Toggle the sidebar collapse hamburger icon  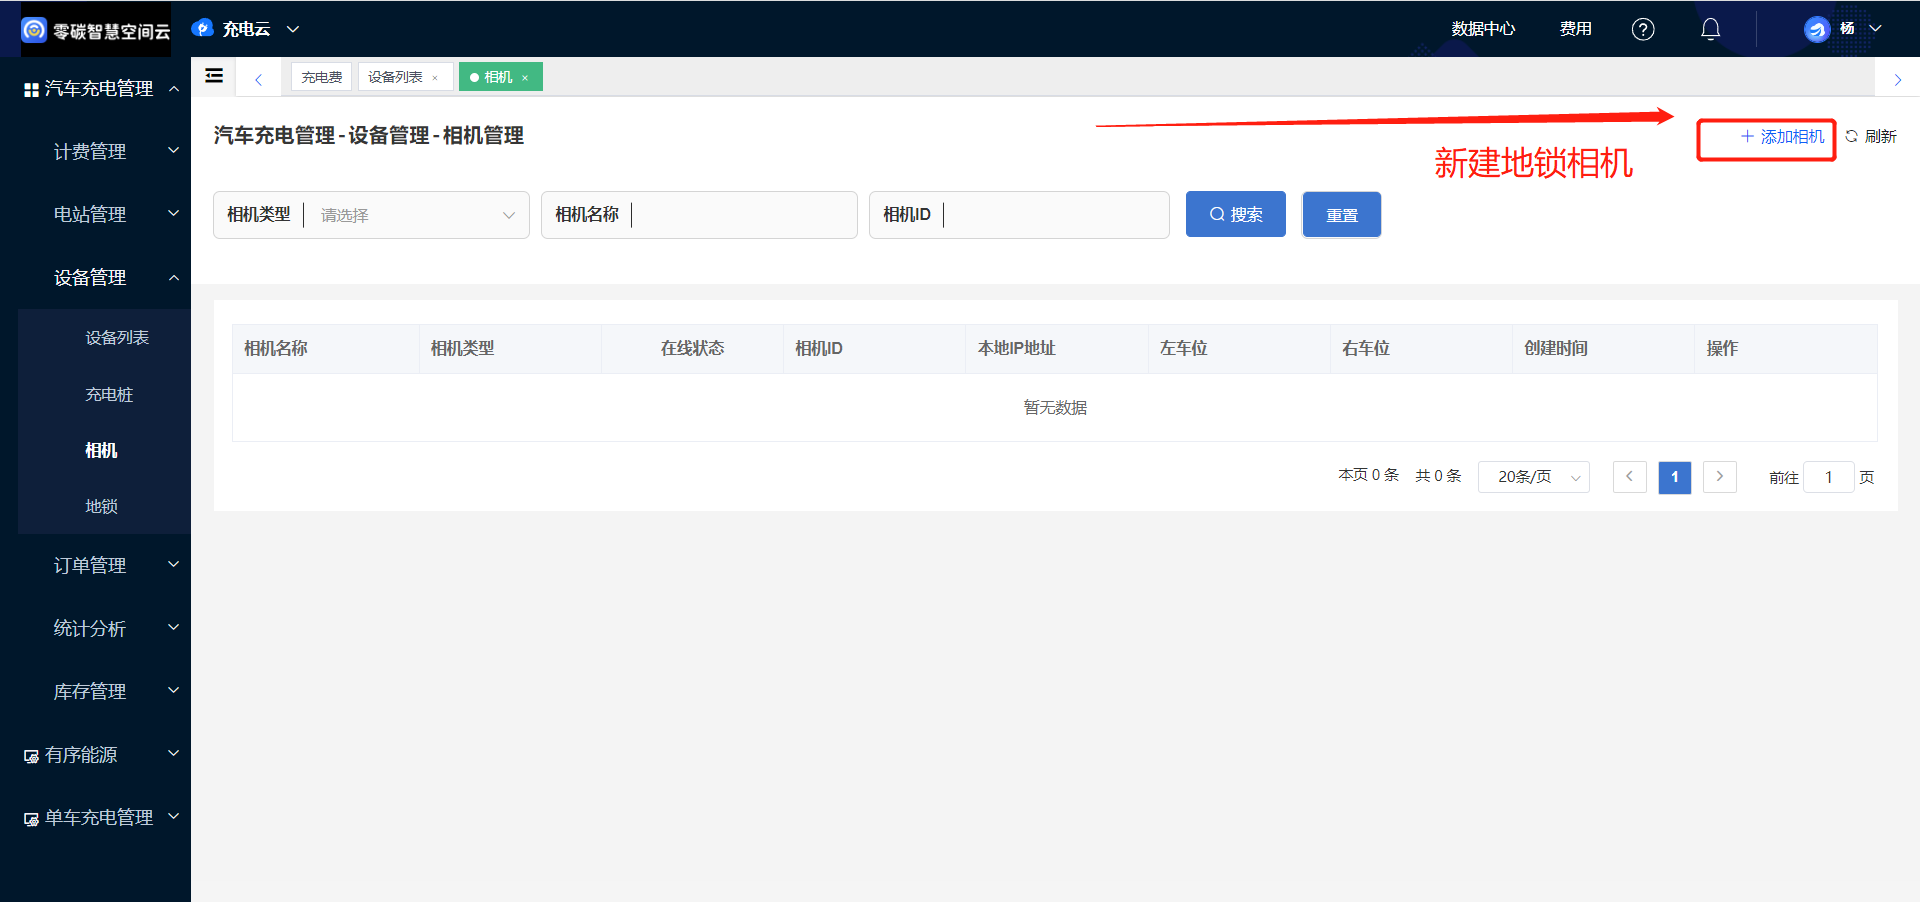214,76
